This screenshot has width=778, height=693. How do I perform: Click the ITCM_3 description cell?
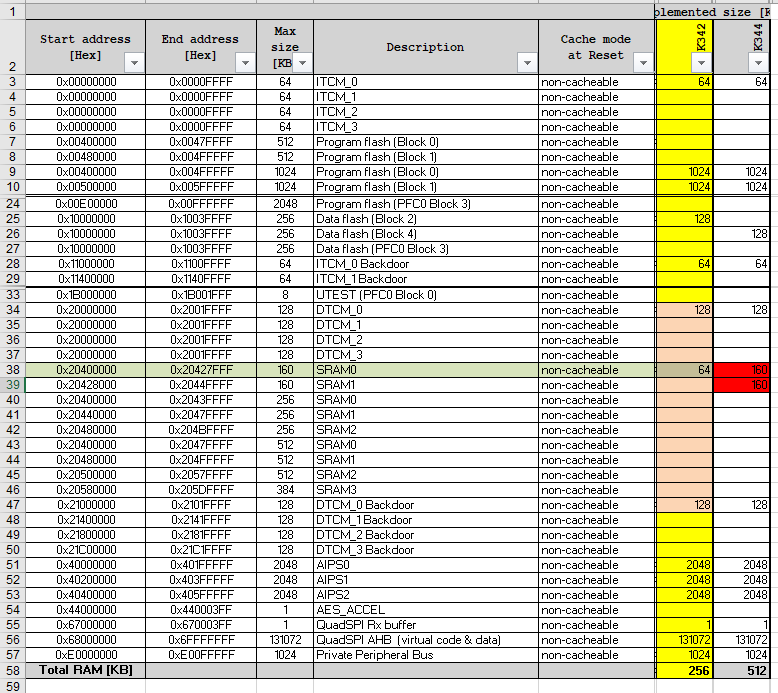pos(426,127)
